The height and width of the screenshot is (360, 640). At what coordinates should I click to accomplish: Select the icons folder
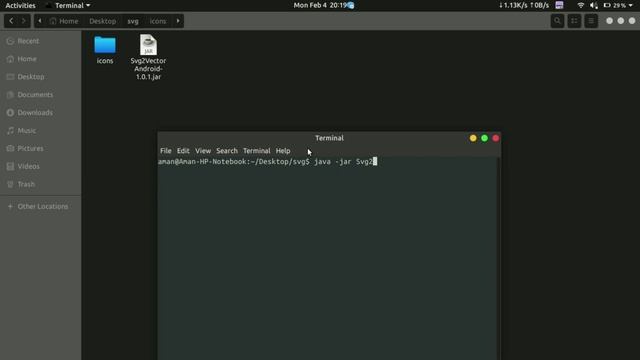105,50
